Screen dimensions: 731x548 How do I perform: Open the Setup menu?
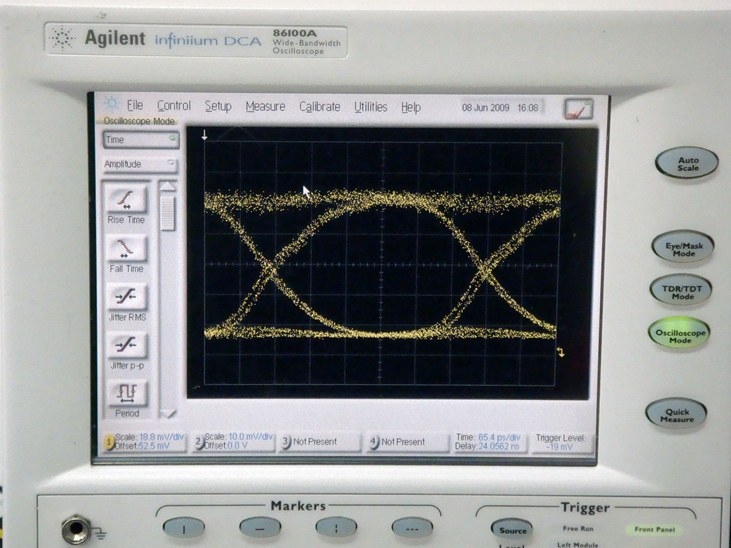218,106
